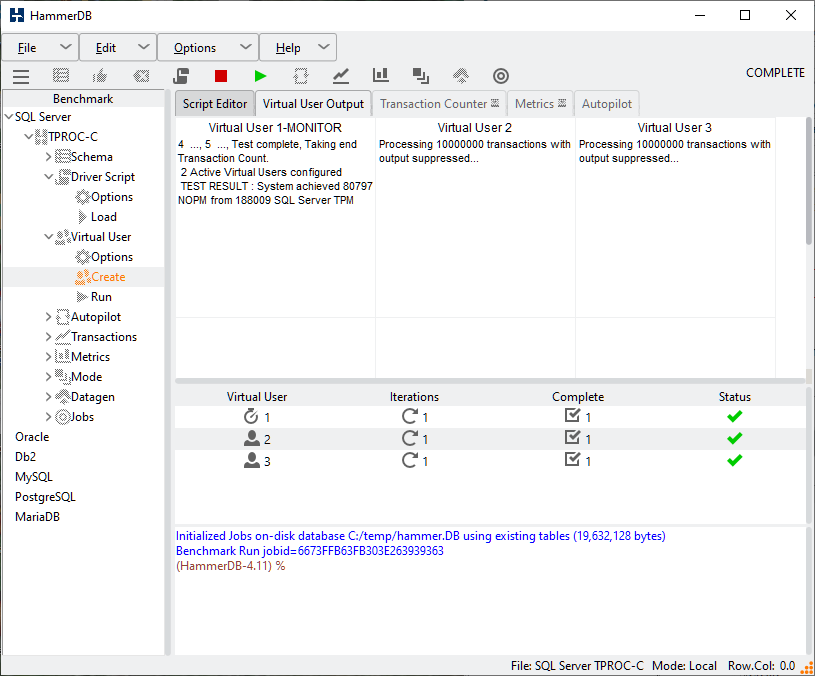Switch to the Script Editor tab

tap(215, 104)
